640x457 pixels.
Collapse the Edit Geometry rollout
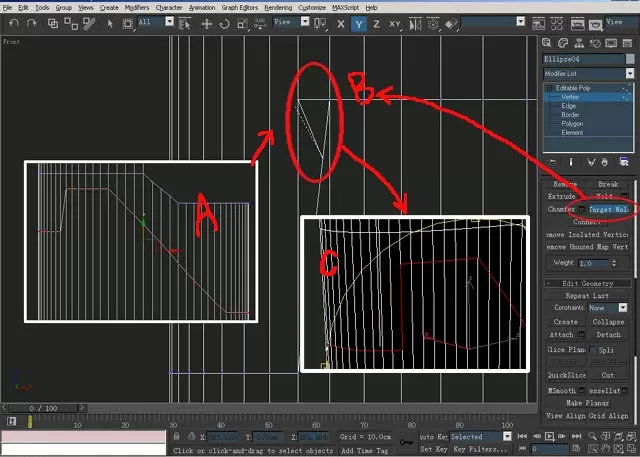pyautogui.click(x=588, y=283)
